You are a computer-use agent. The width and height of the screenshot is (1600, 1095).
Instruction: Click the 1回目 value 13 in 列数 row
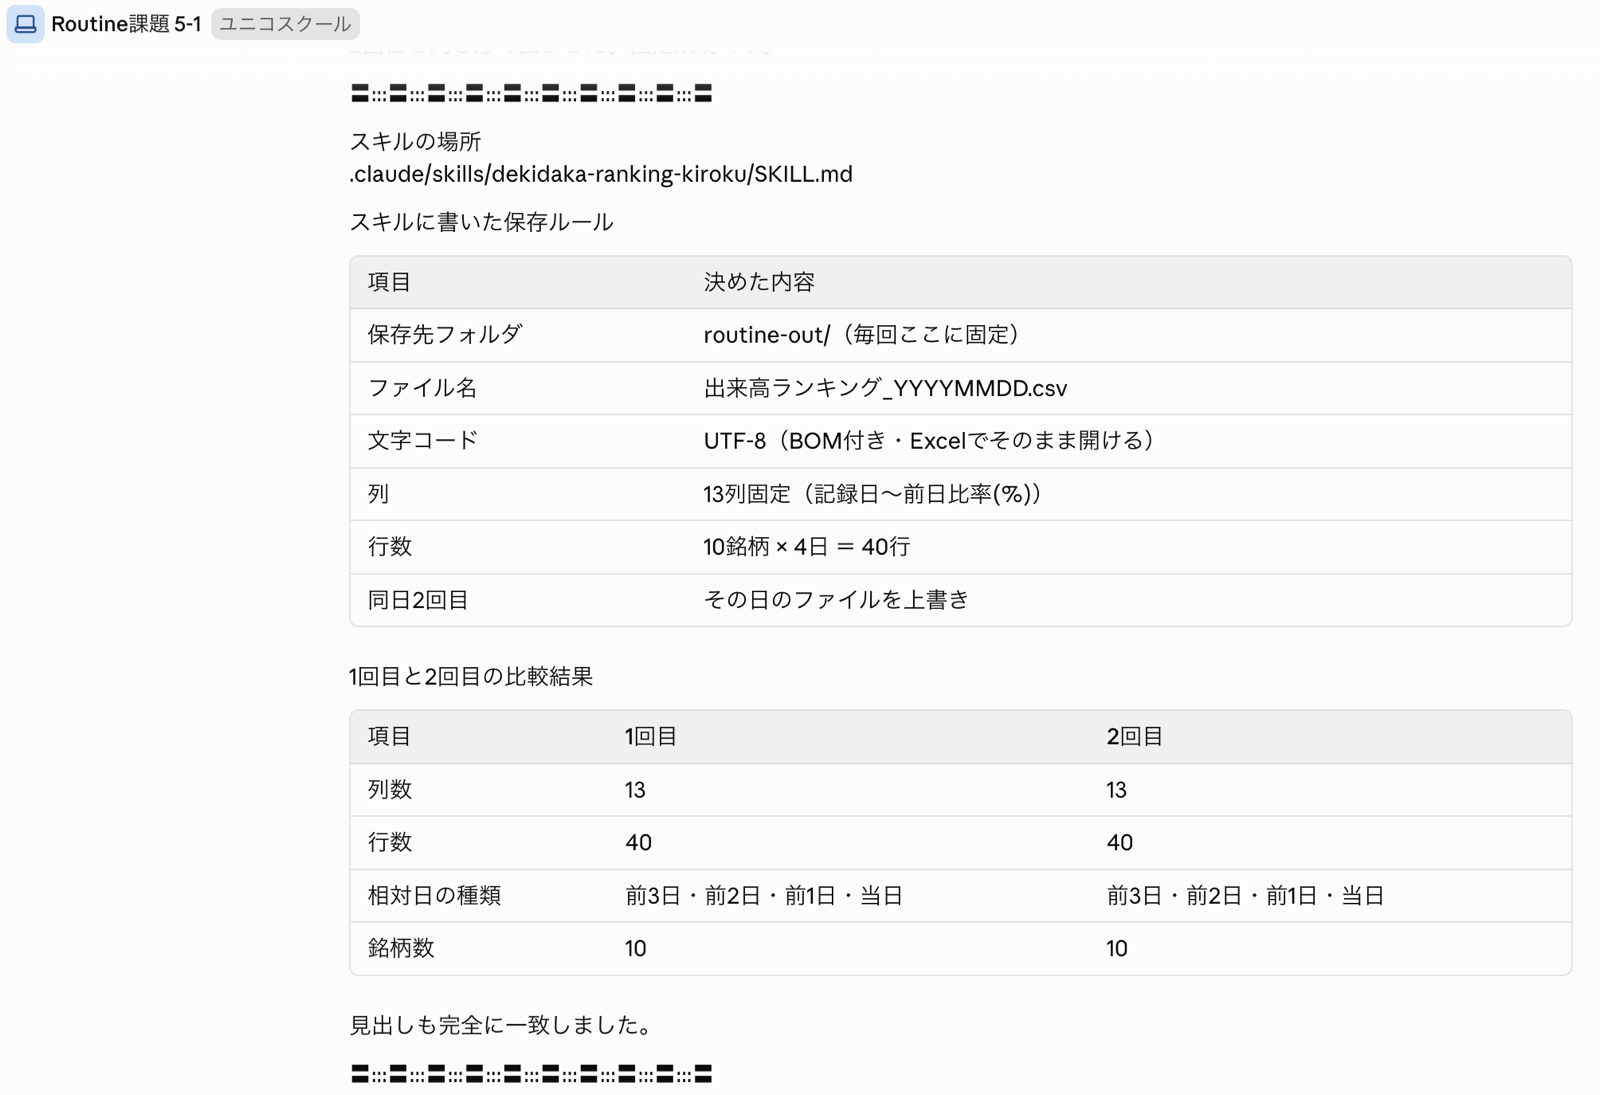pos(635,790)
